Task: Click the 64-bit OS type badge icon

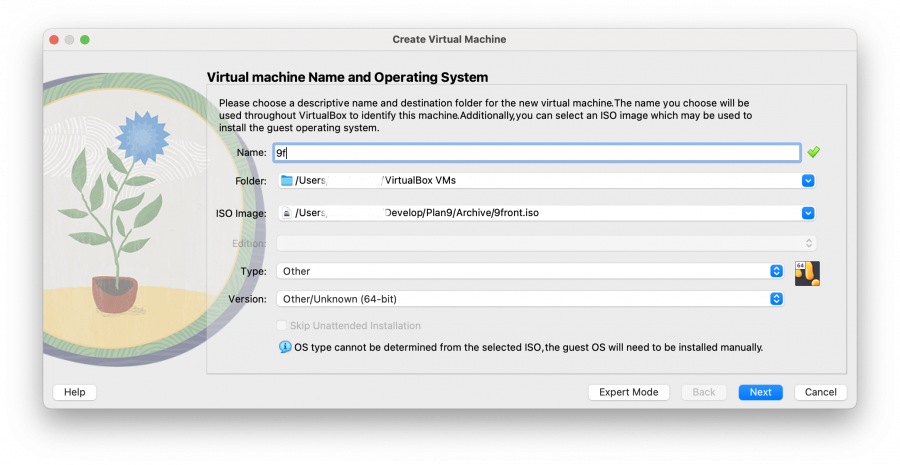Action: click(807, 273)
